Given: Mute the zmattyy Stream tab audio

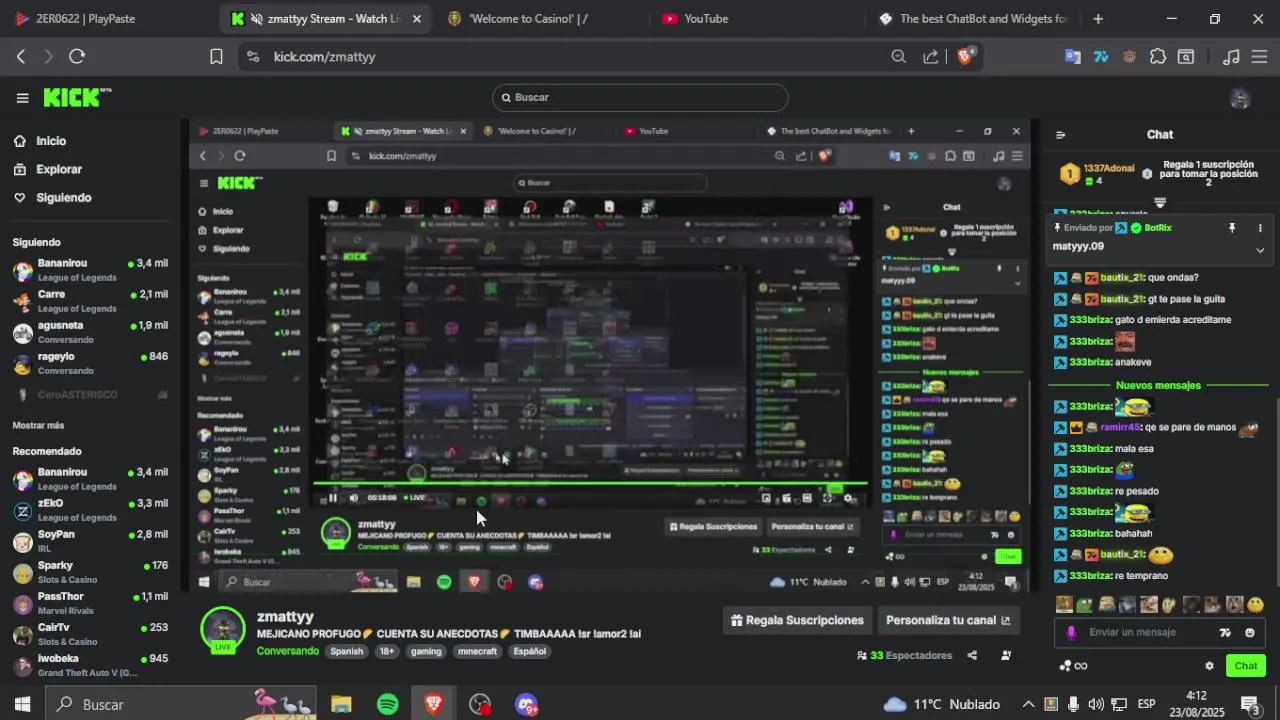Looking at the screenshot, I should (257, 19).
